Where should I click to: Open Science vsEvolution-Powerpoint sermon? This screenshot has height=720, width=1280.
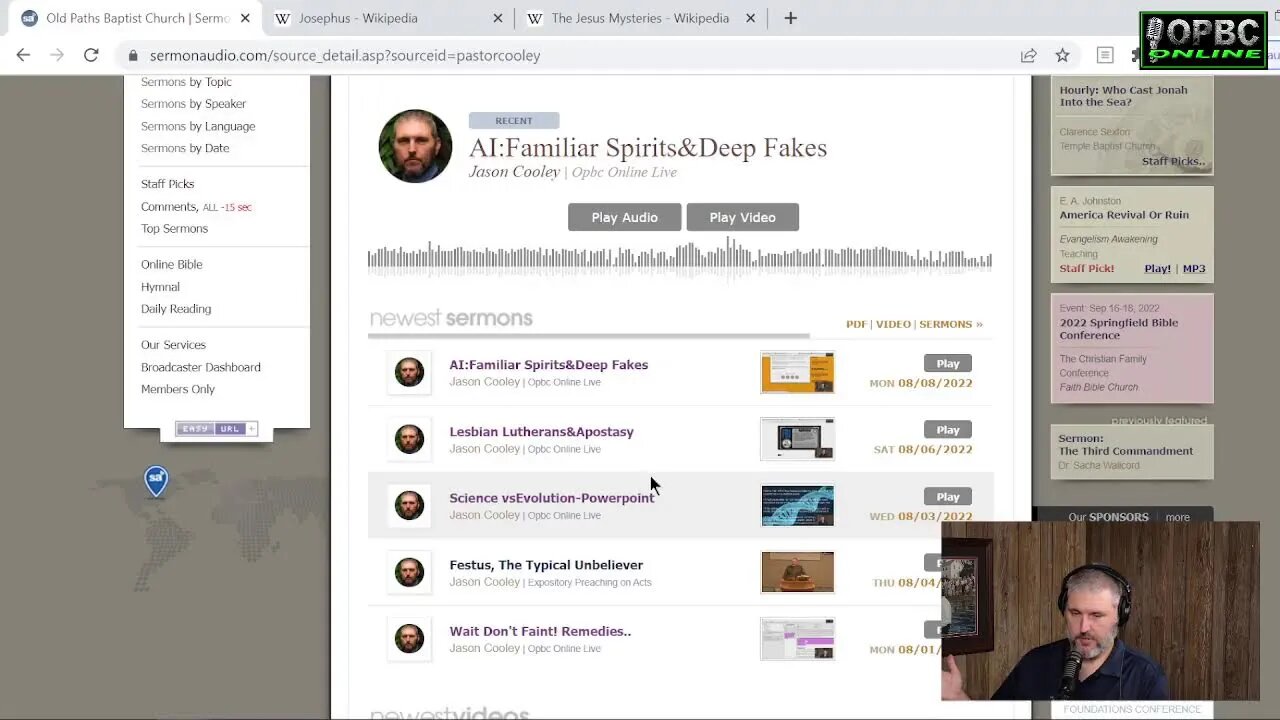pos(551,498)
